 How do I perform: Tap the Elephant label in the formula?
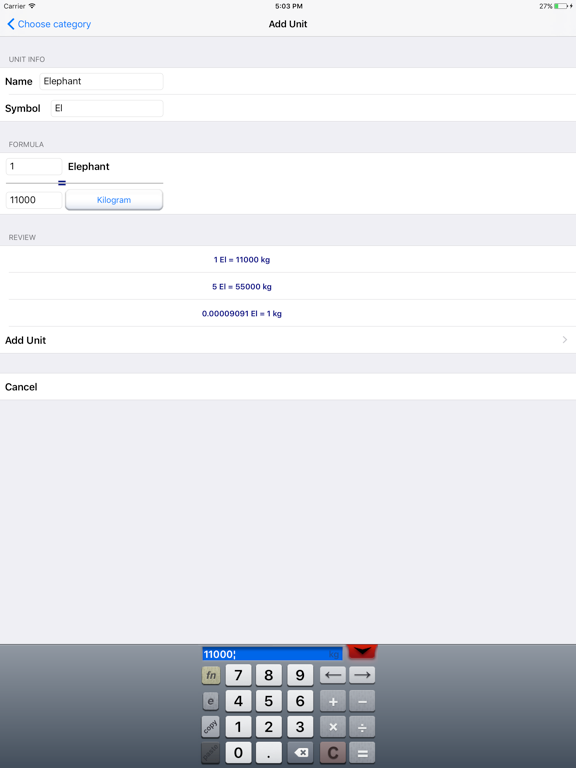(x=89, y=167)
